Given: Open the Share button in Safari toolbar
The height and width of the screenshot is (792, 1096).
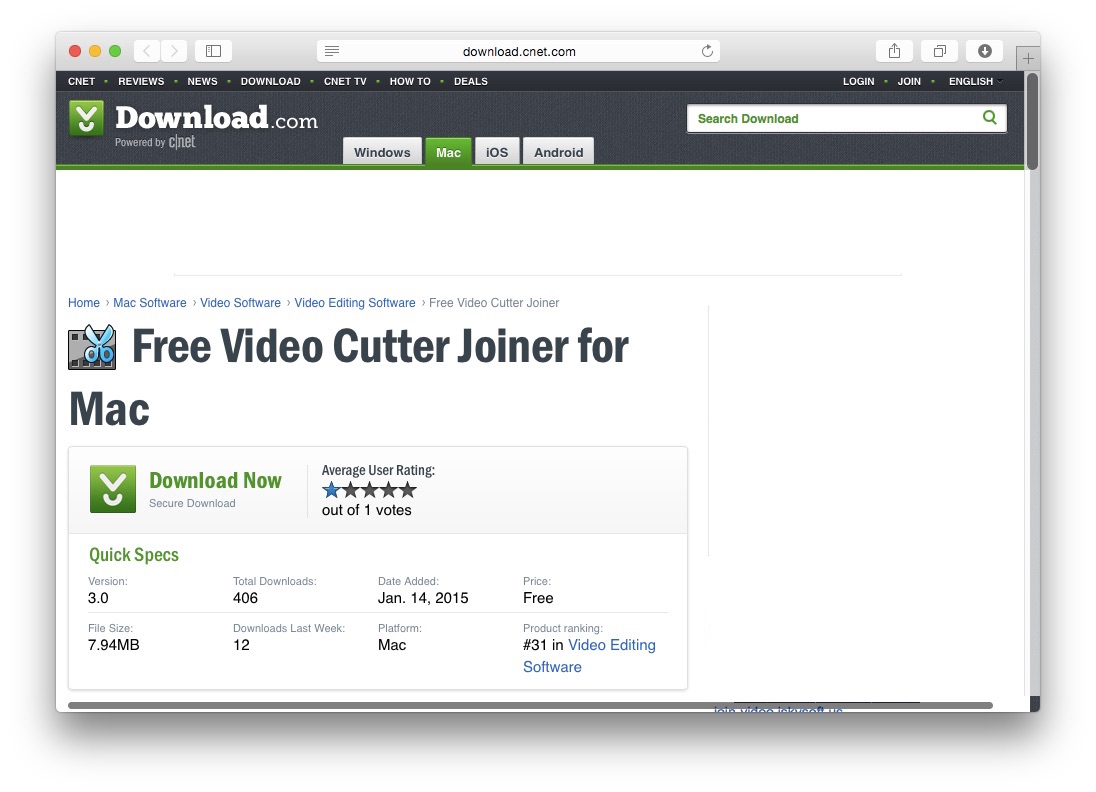Looking at the screenshot, I should [x=894, y=51].
